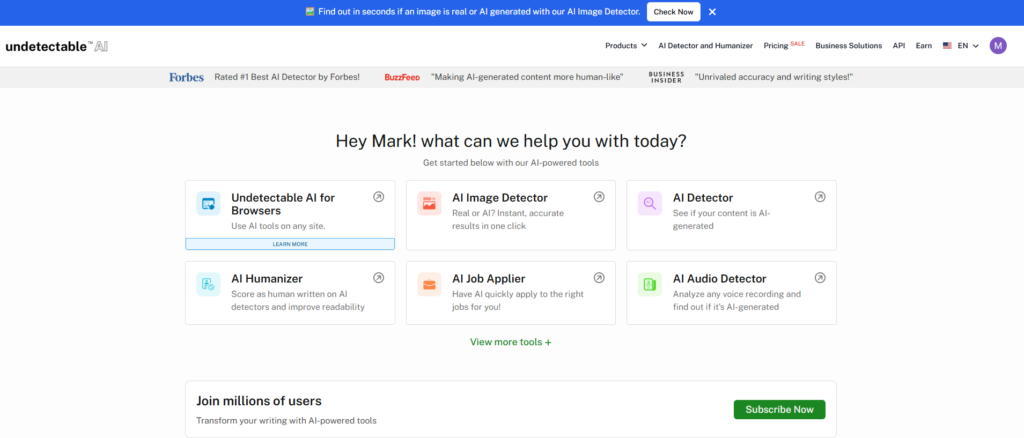
Task: Expand the Products dropdown menu
Action: tap(626, 45)
